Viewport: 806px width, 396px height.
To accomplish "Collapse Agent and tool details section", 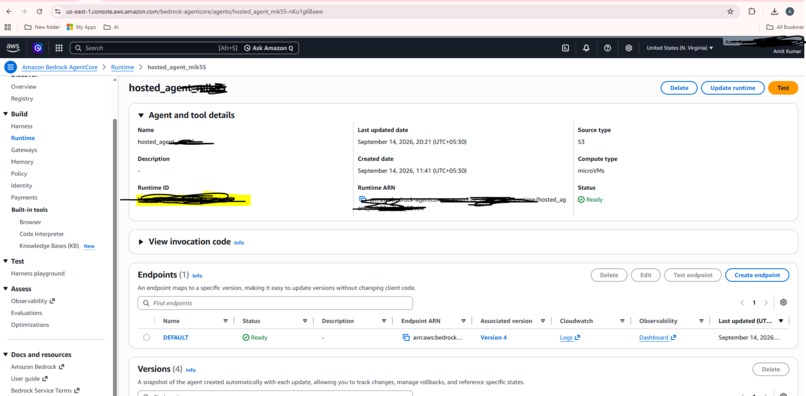I will (x=141, y=115).
